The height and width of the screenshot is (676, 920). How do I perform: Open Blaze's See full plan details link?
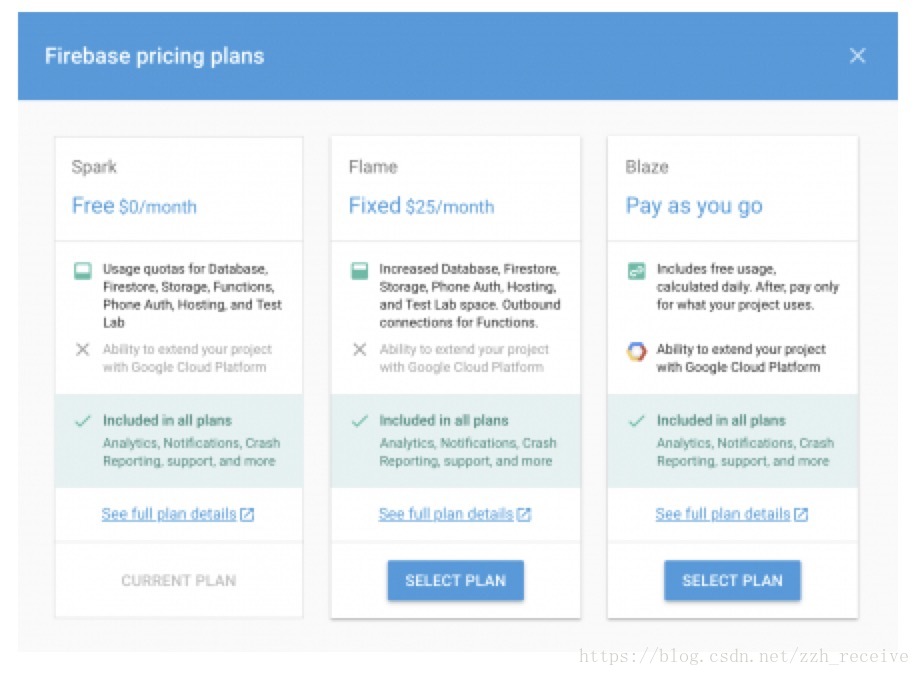722,514
